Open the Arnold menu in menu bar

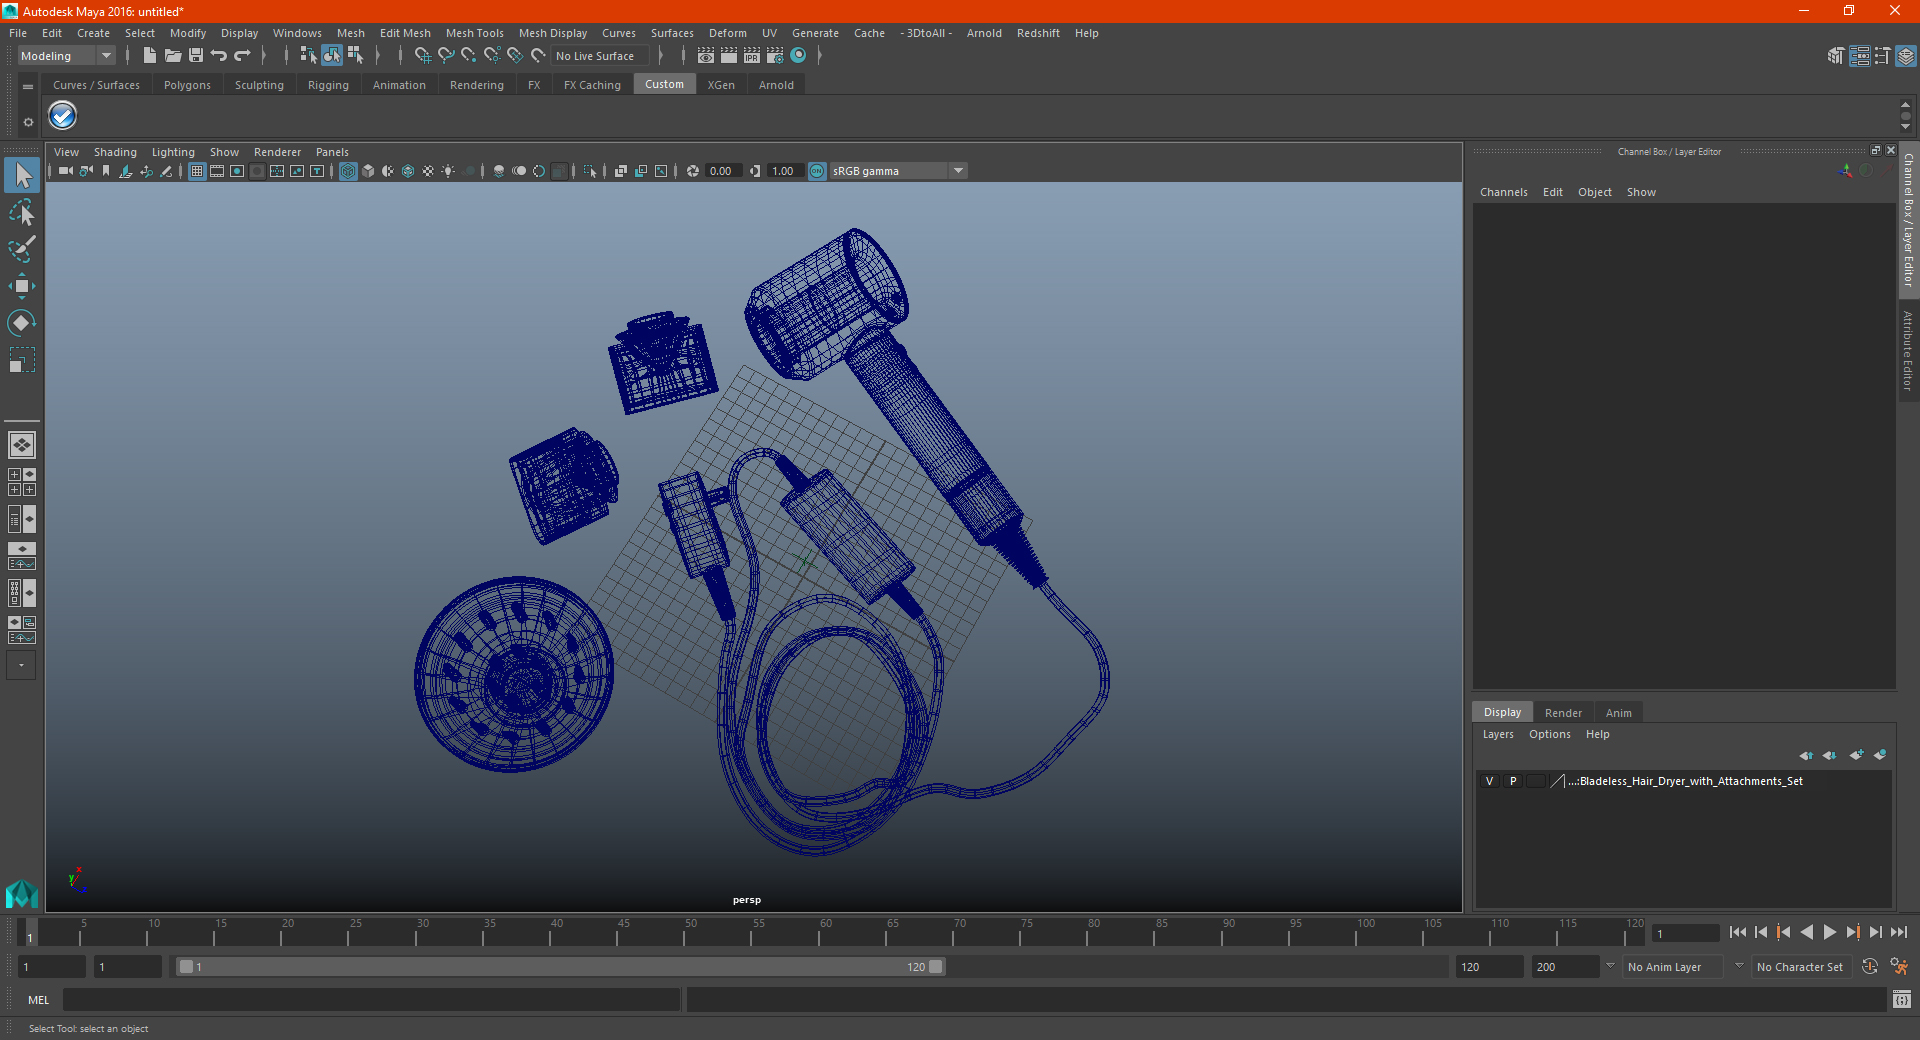(x=984, y=33)
